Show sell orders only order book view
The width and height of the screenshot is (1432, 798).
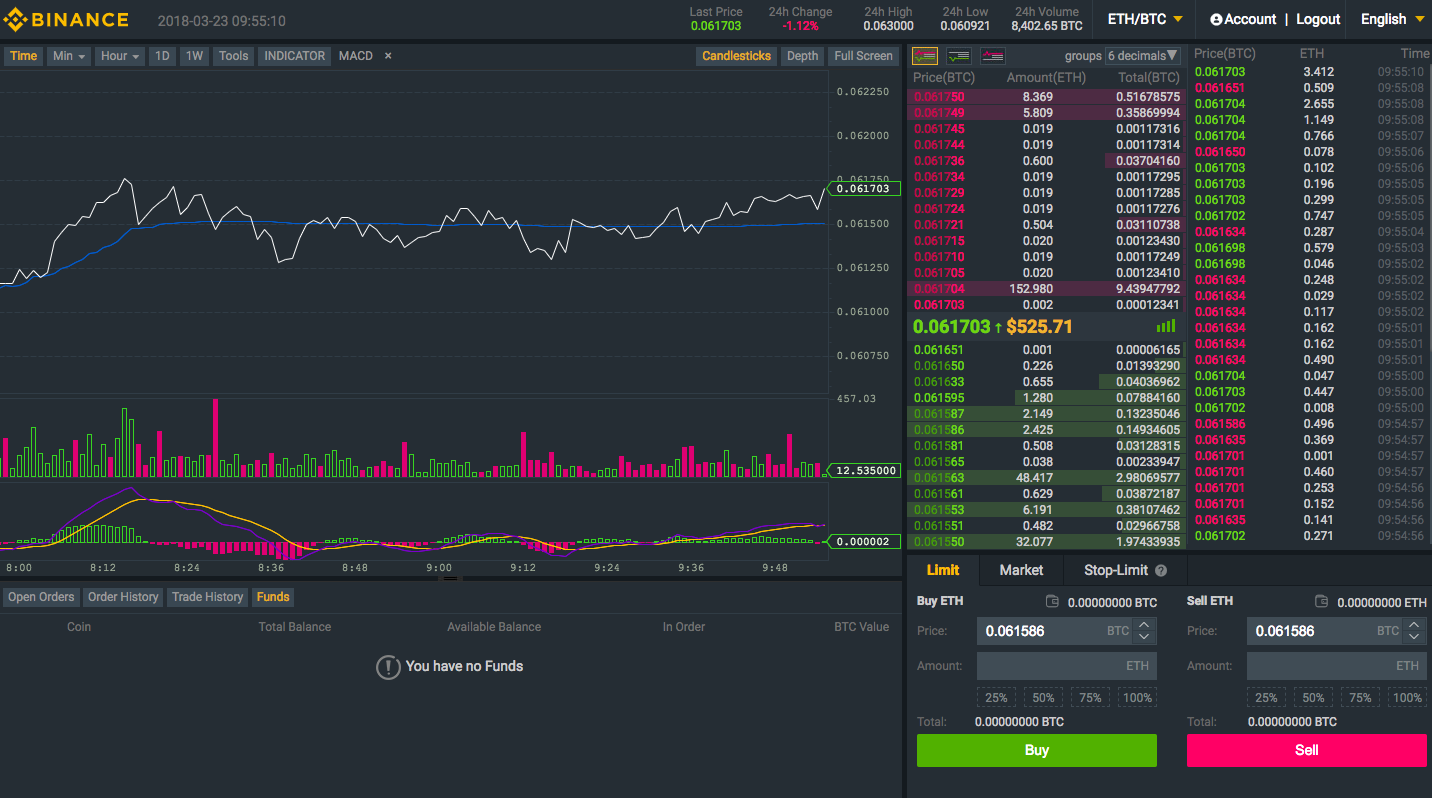tap(993, 56)
